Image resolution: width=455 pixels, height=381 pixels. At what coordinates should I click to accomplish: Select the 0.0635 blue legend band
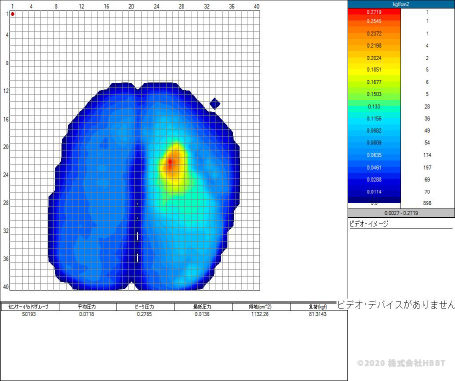pos(374,155)
